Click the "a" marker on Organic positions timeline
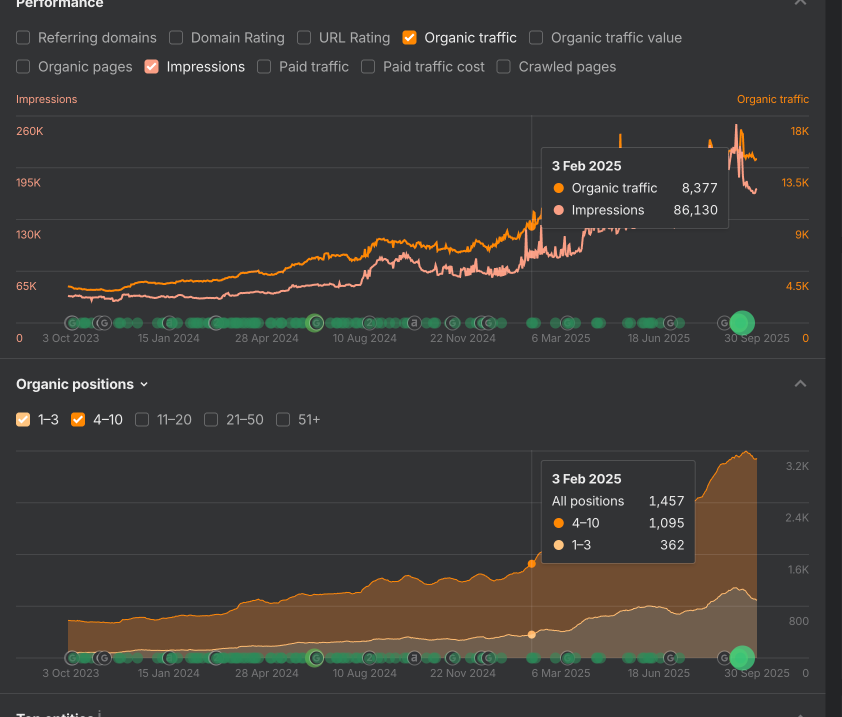Image resolution: width=842 pixels, height=717 pixels. click(414, 658)
